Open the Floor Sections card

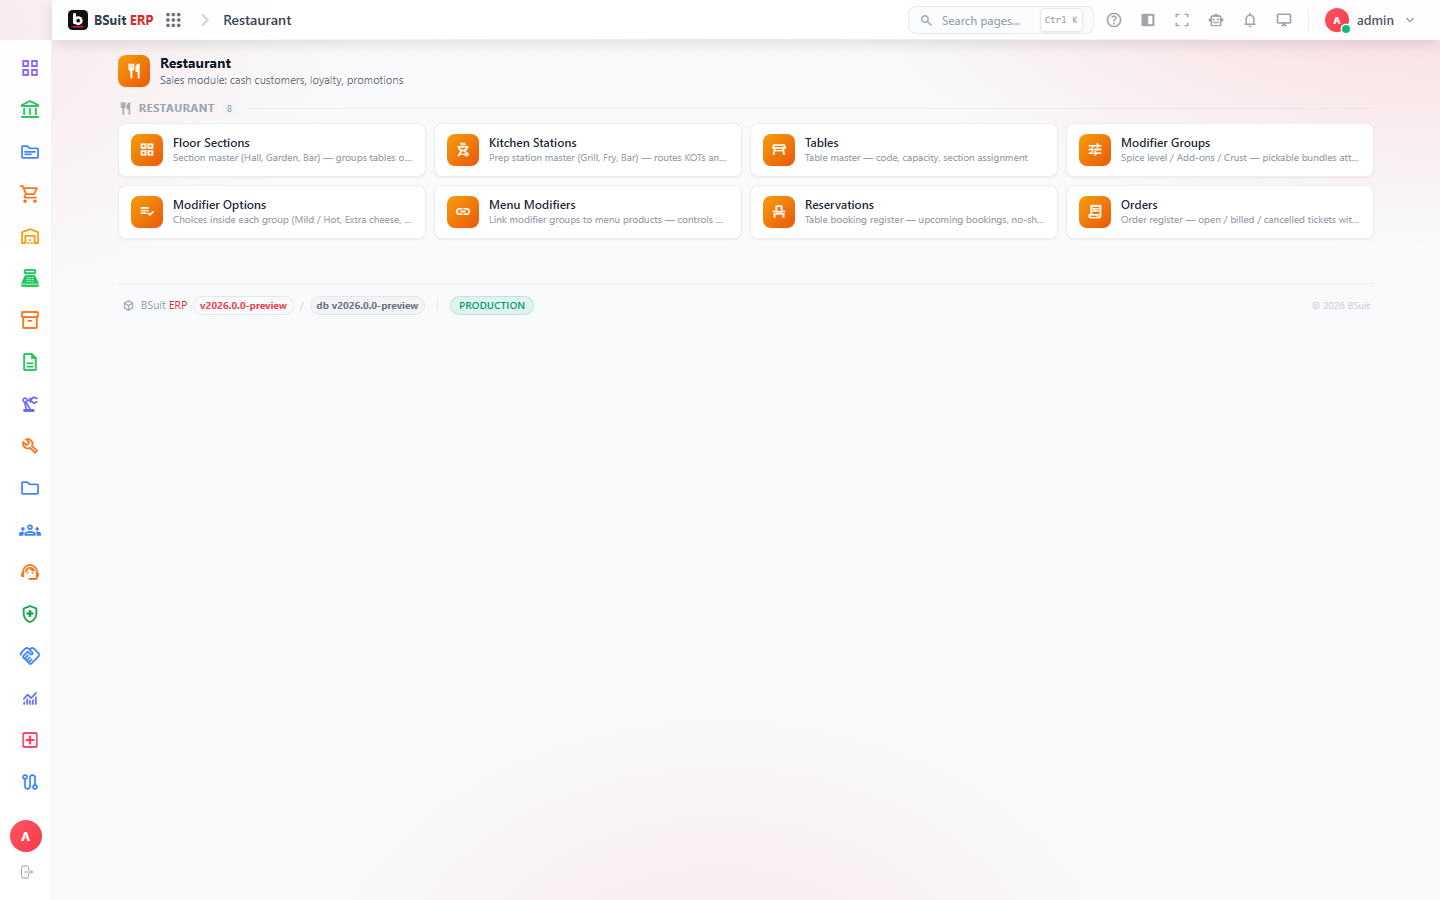coord(272,150)
